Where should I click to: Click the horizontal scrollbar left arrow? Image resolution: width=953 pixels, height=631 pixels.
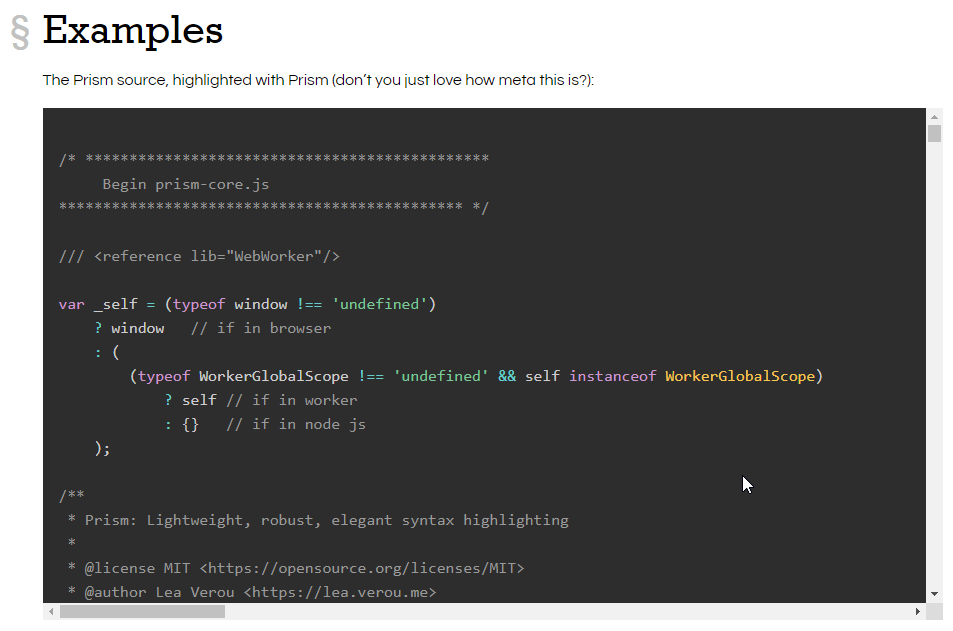point(51,611)
